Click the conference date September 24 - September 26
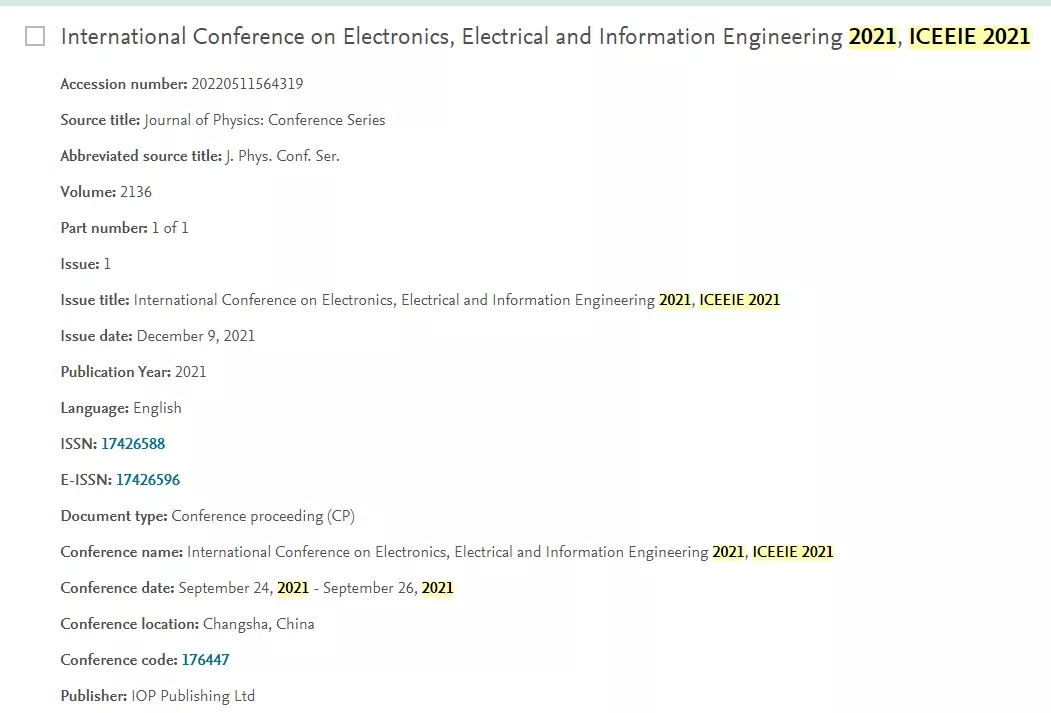Viewport: 1051px width, 713px height. pos(316,588)
